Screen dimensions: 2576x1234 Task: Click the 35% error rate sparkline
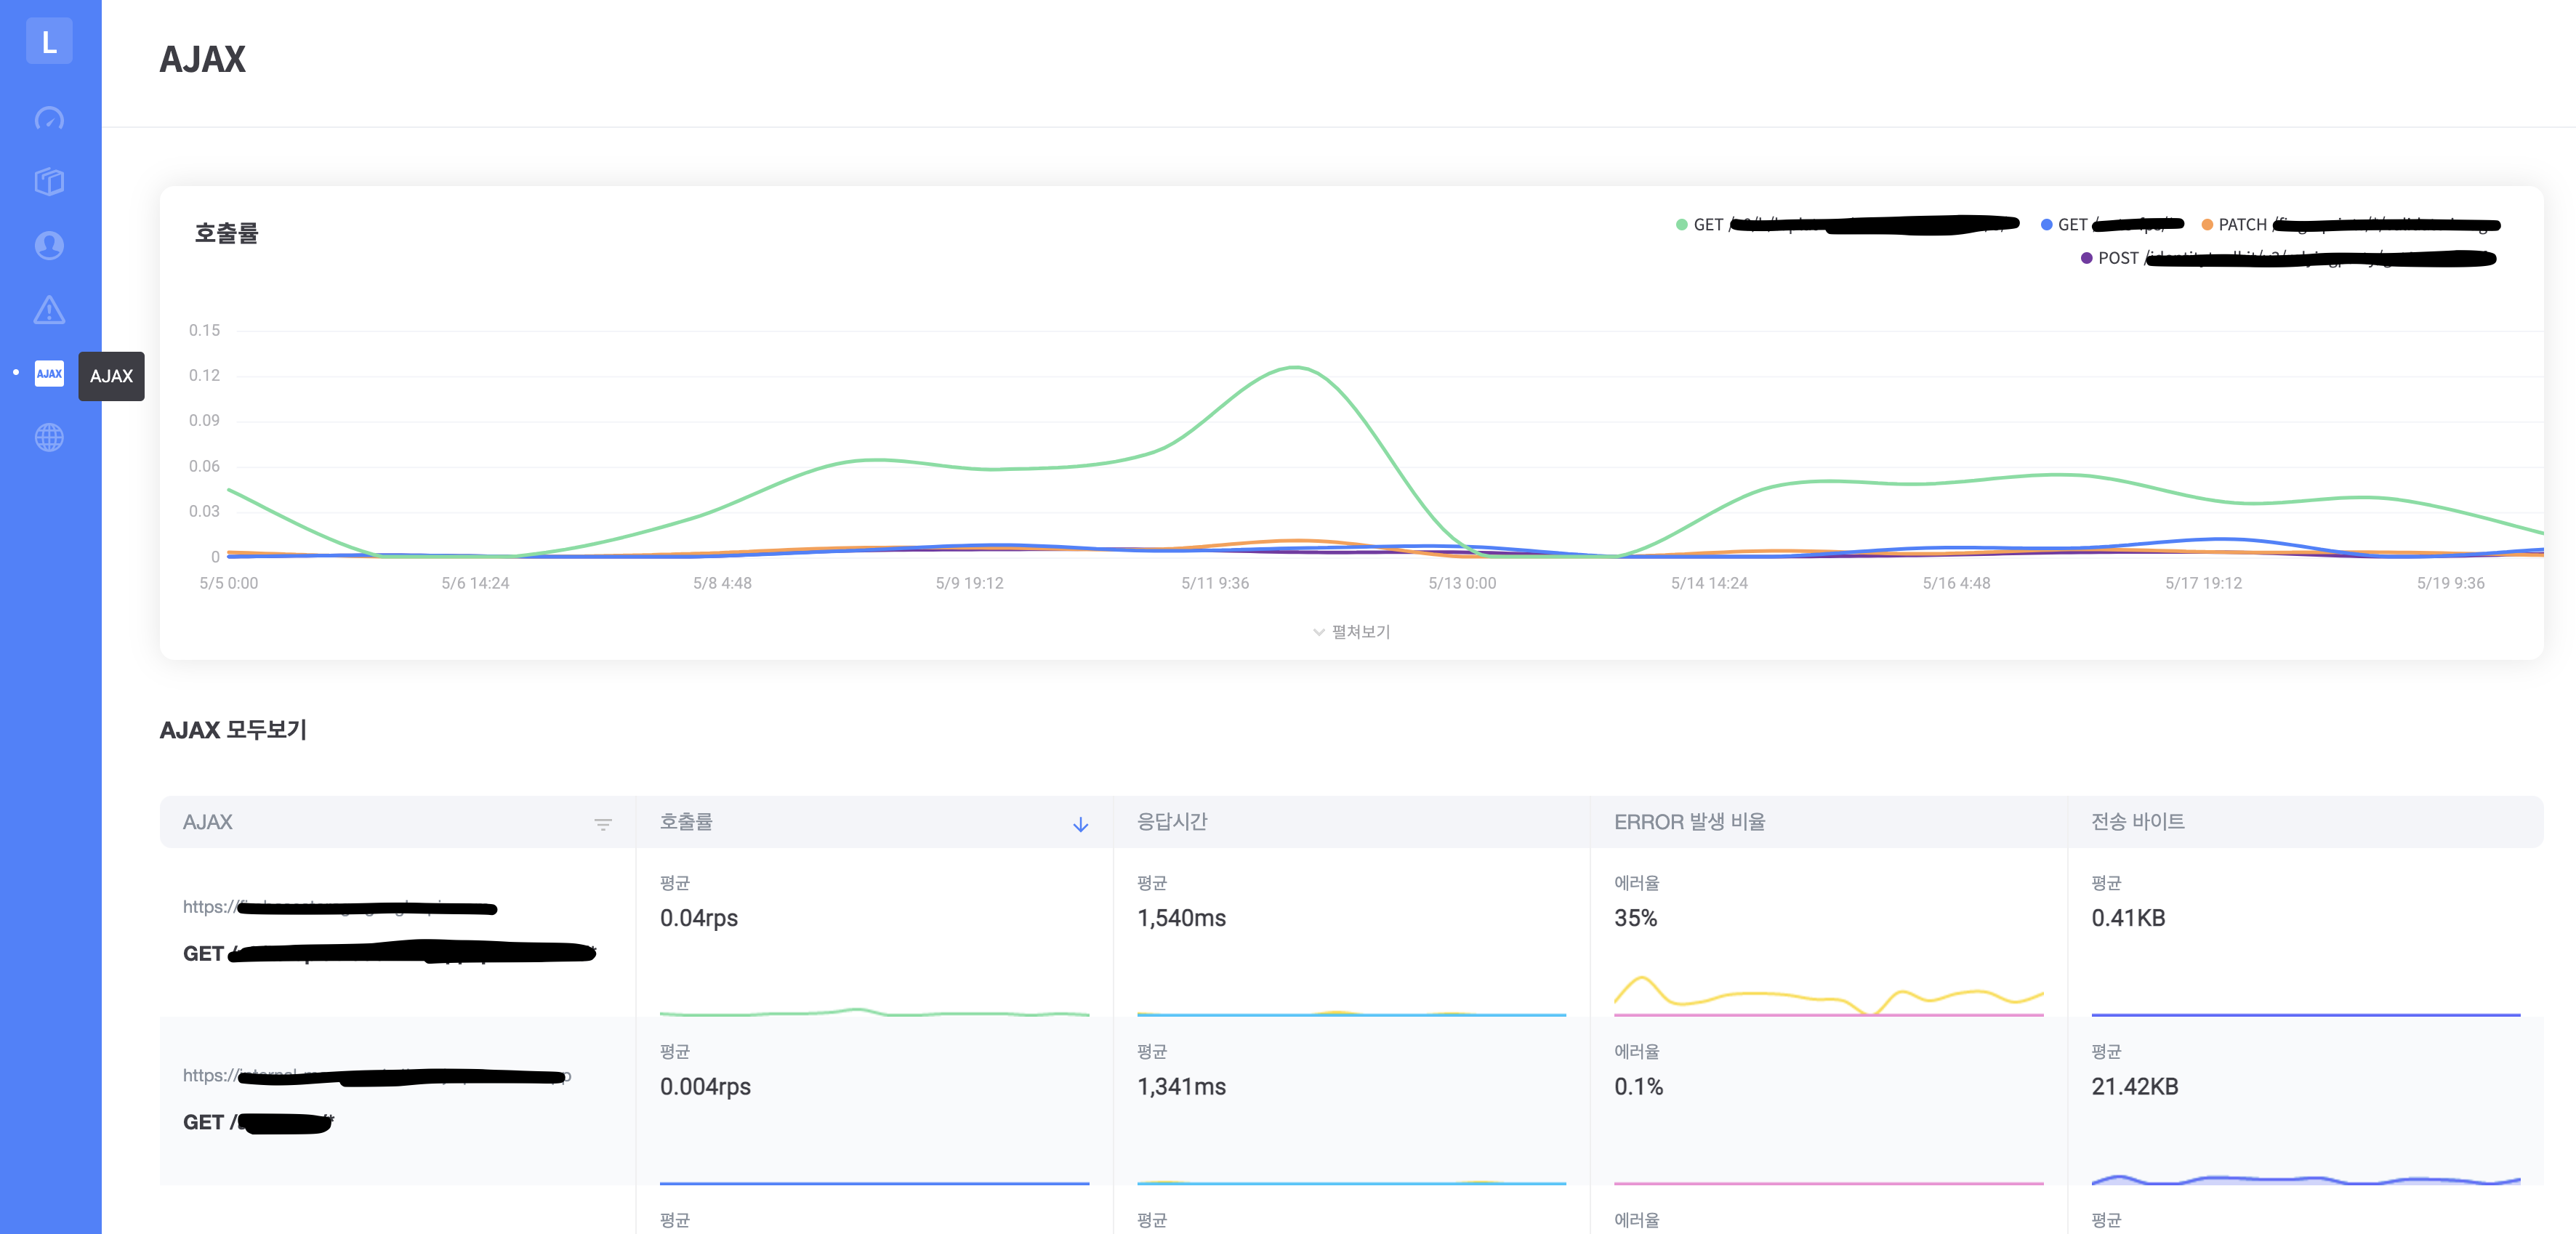tap(1828, 996)
